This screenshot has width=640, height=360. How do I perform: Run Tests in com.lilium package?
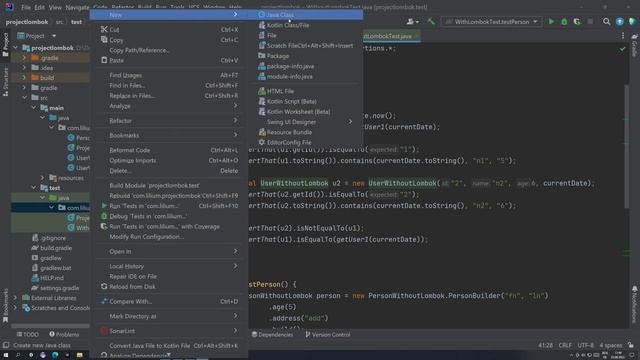[x=169, y=206]
